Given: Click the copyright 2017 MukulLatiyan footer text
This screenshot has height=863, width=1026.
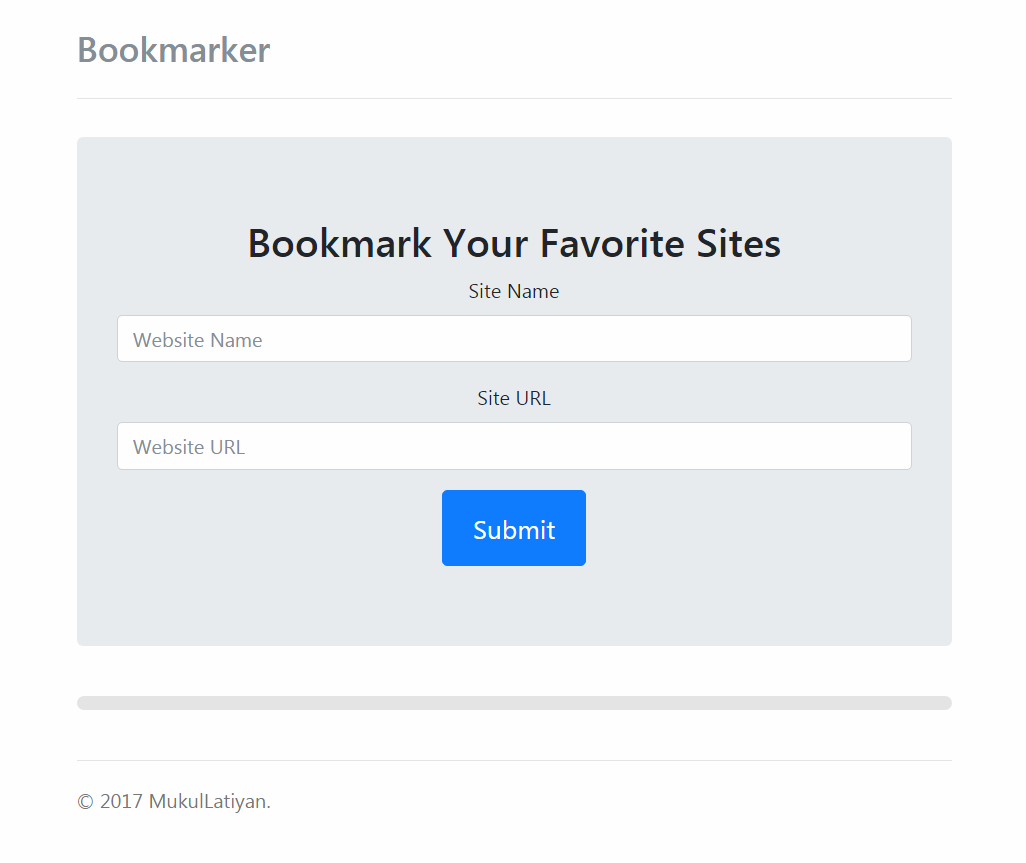Looking at the screenshot, I should (173, 801).
